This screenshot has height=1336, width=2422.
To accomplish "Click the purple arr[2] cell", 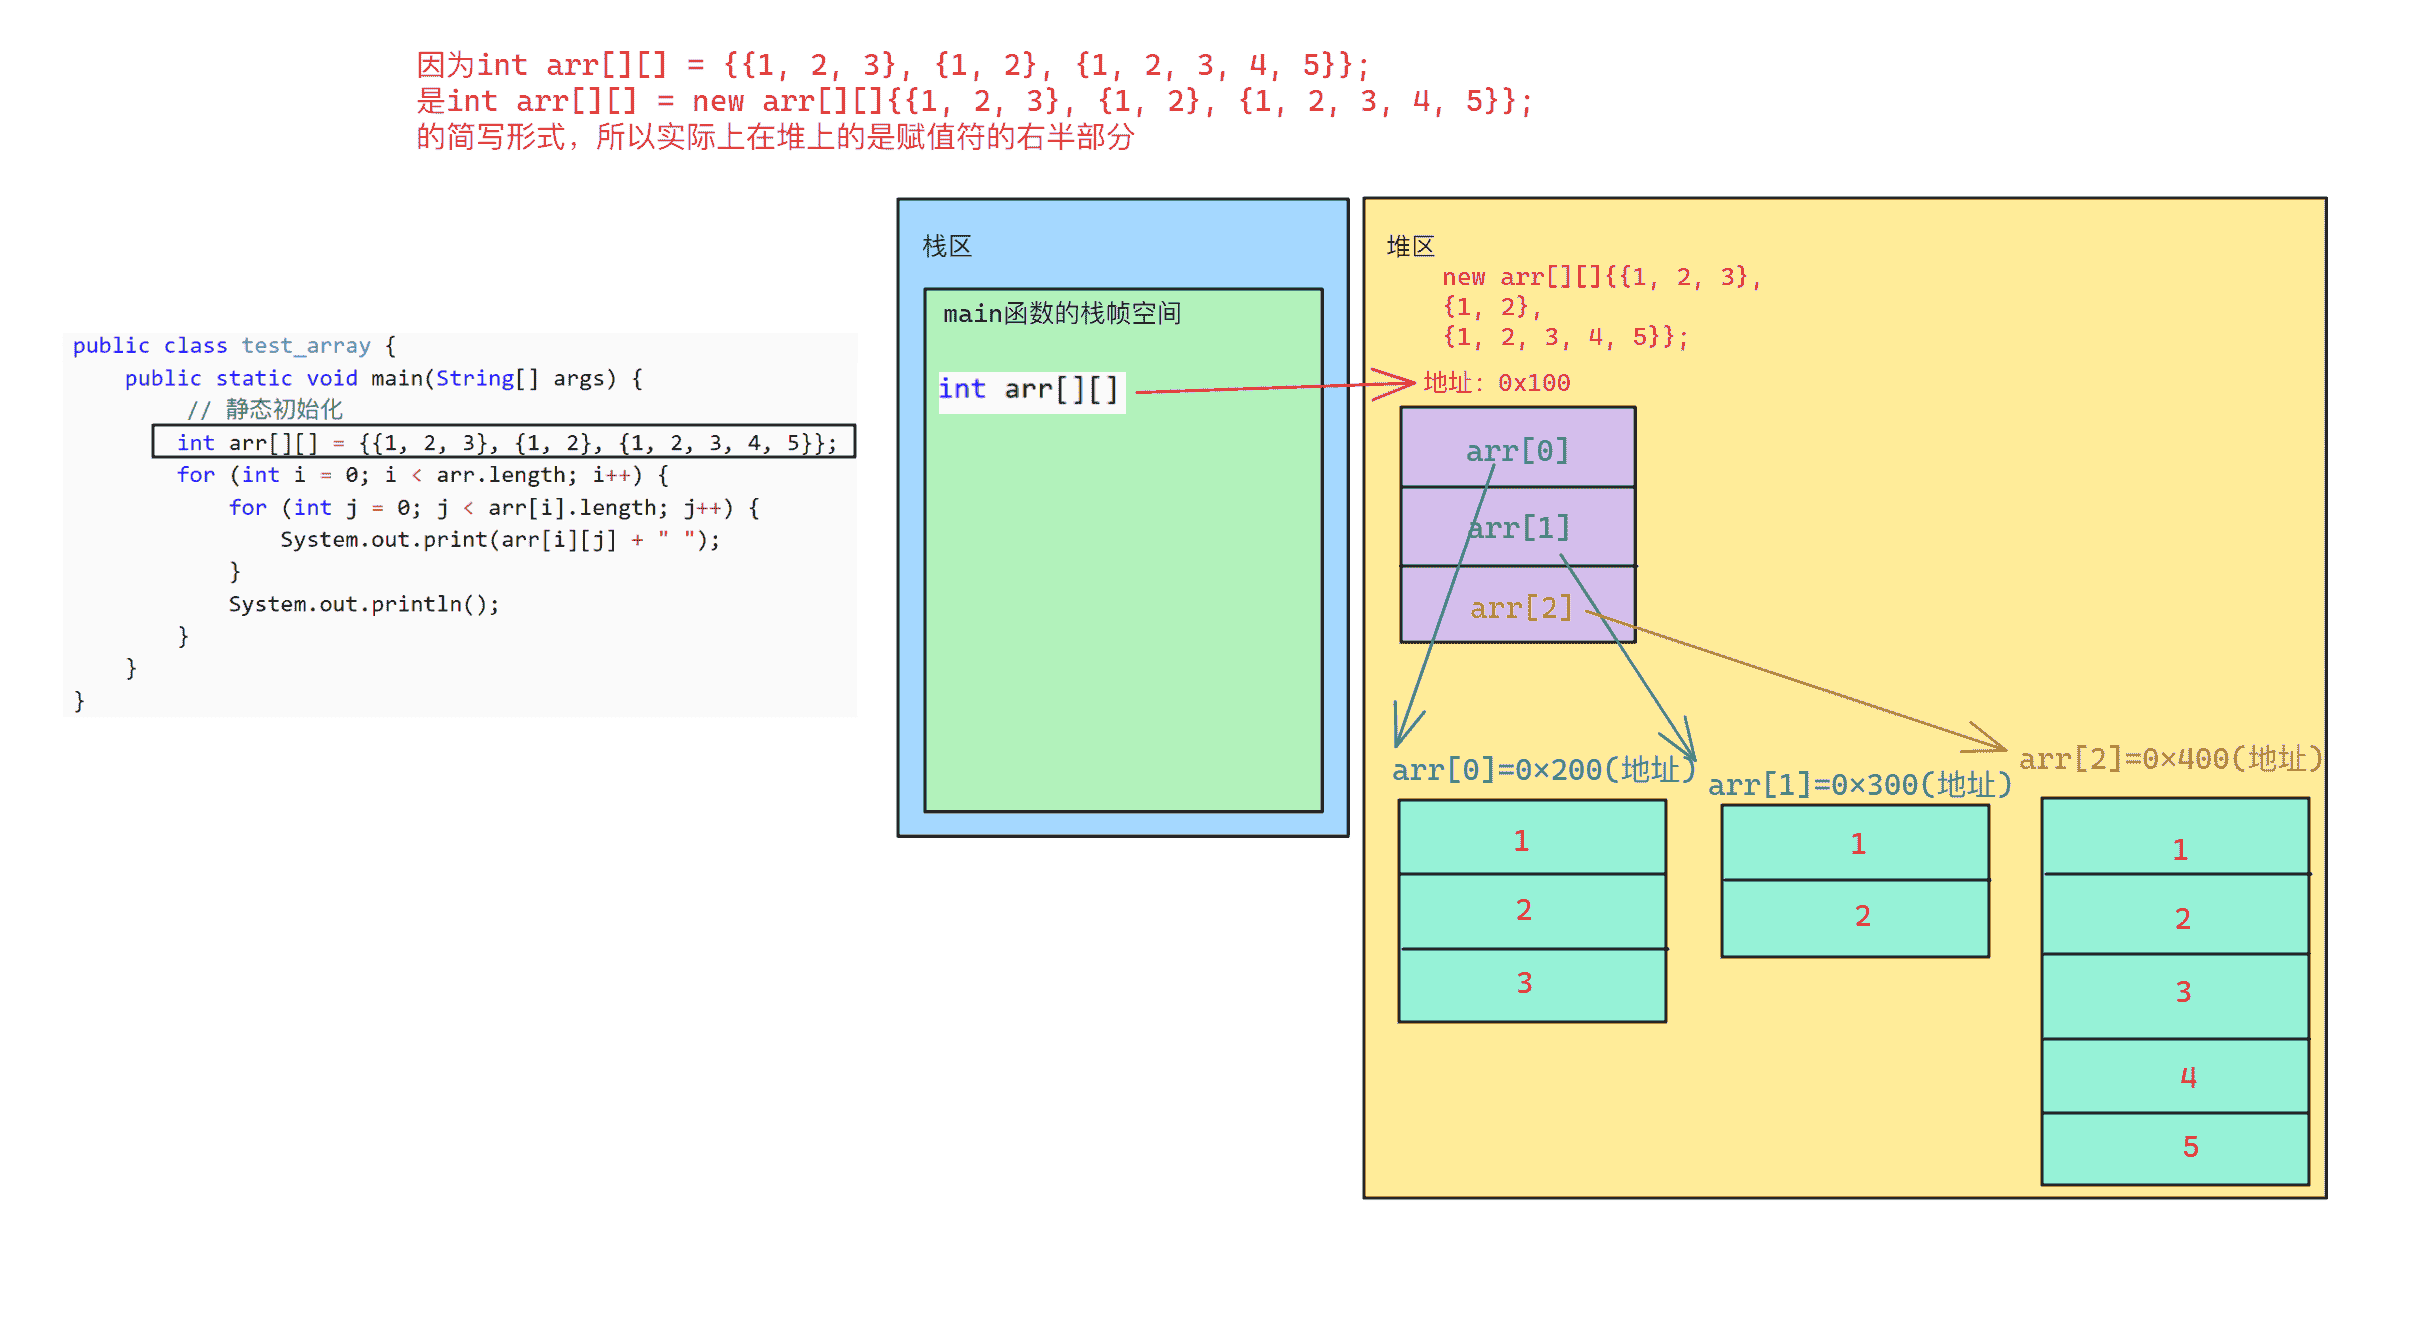I will tap(1518, 604).
